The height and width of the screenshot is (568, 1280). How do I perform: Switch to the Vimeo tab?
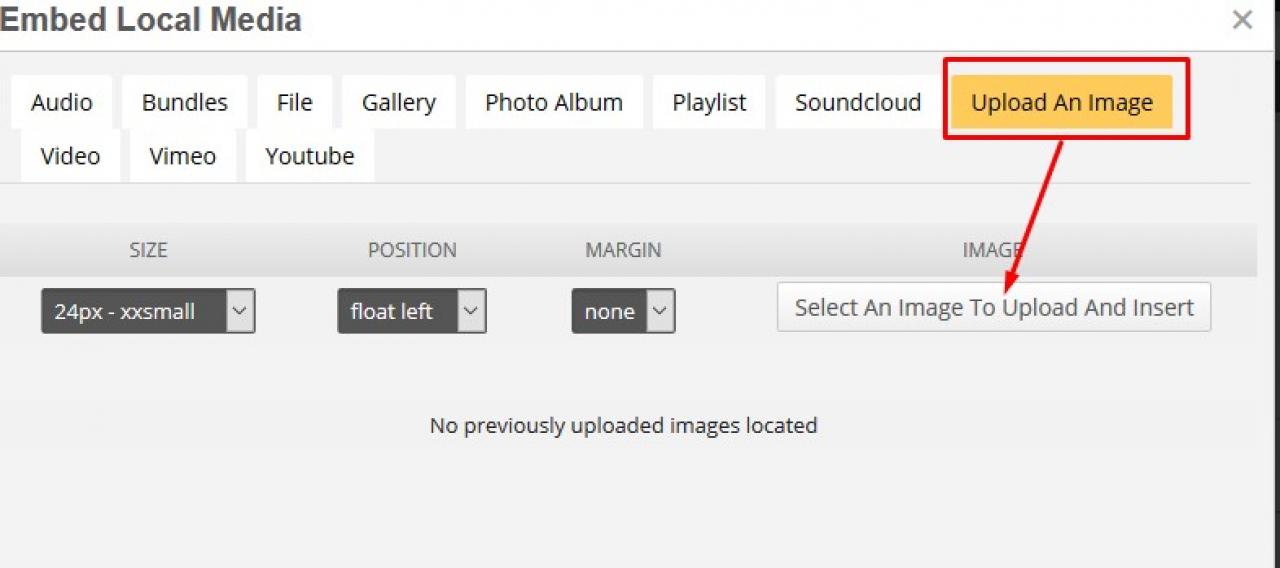coord(181,156)
